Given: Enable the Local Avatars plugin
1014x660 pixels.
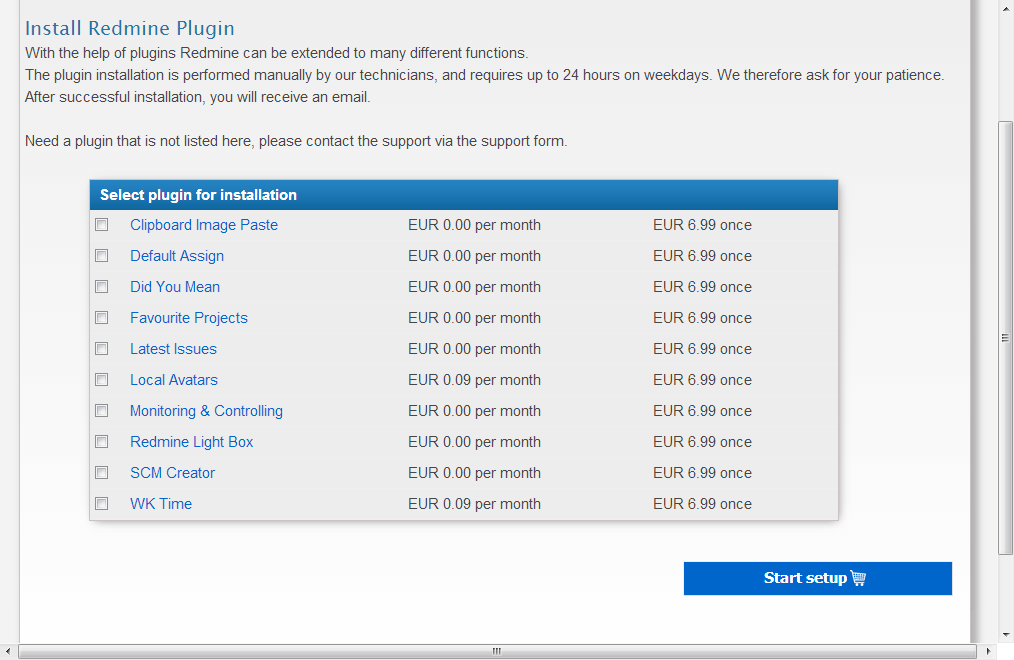Looking at the screenshot, I should click(x=101, y=379).
